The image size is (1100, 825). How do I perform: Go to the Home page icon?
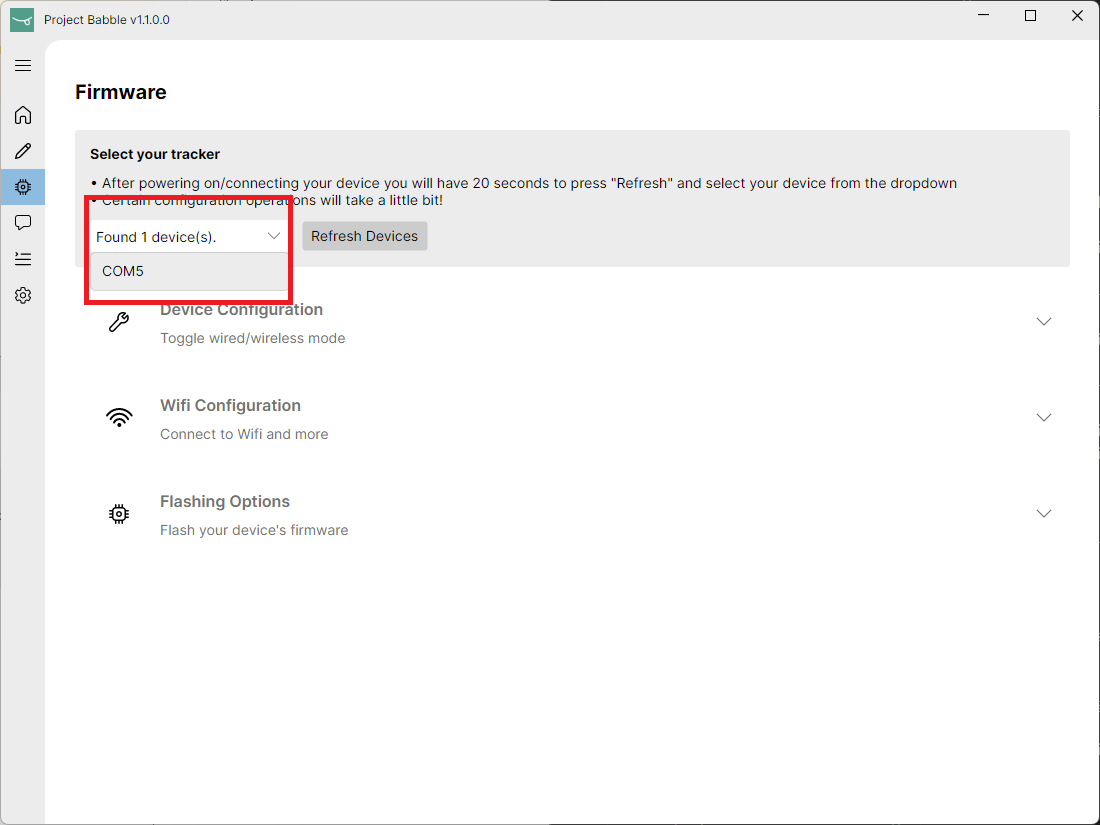(22, 114)
